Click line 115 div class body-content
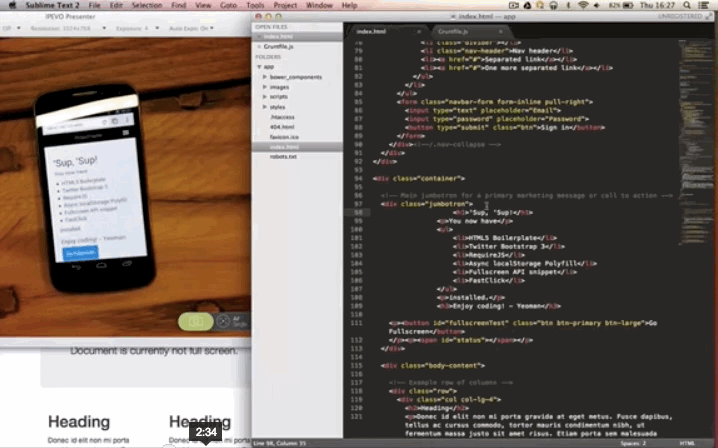Image resolution: width=718 pixels, height=448 pixels. 433,366
